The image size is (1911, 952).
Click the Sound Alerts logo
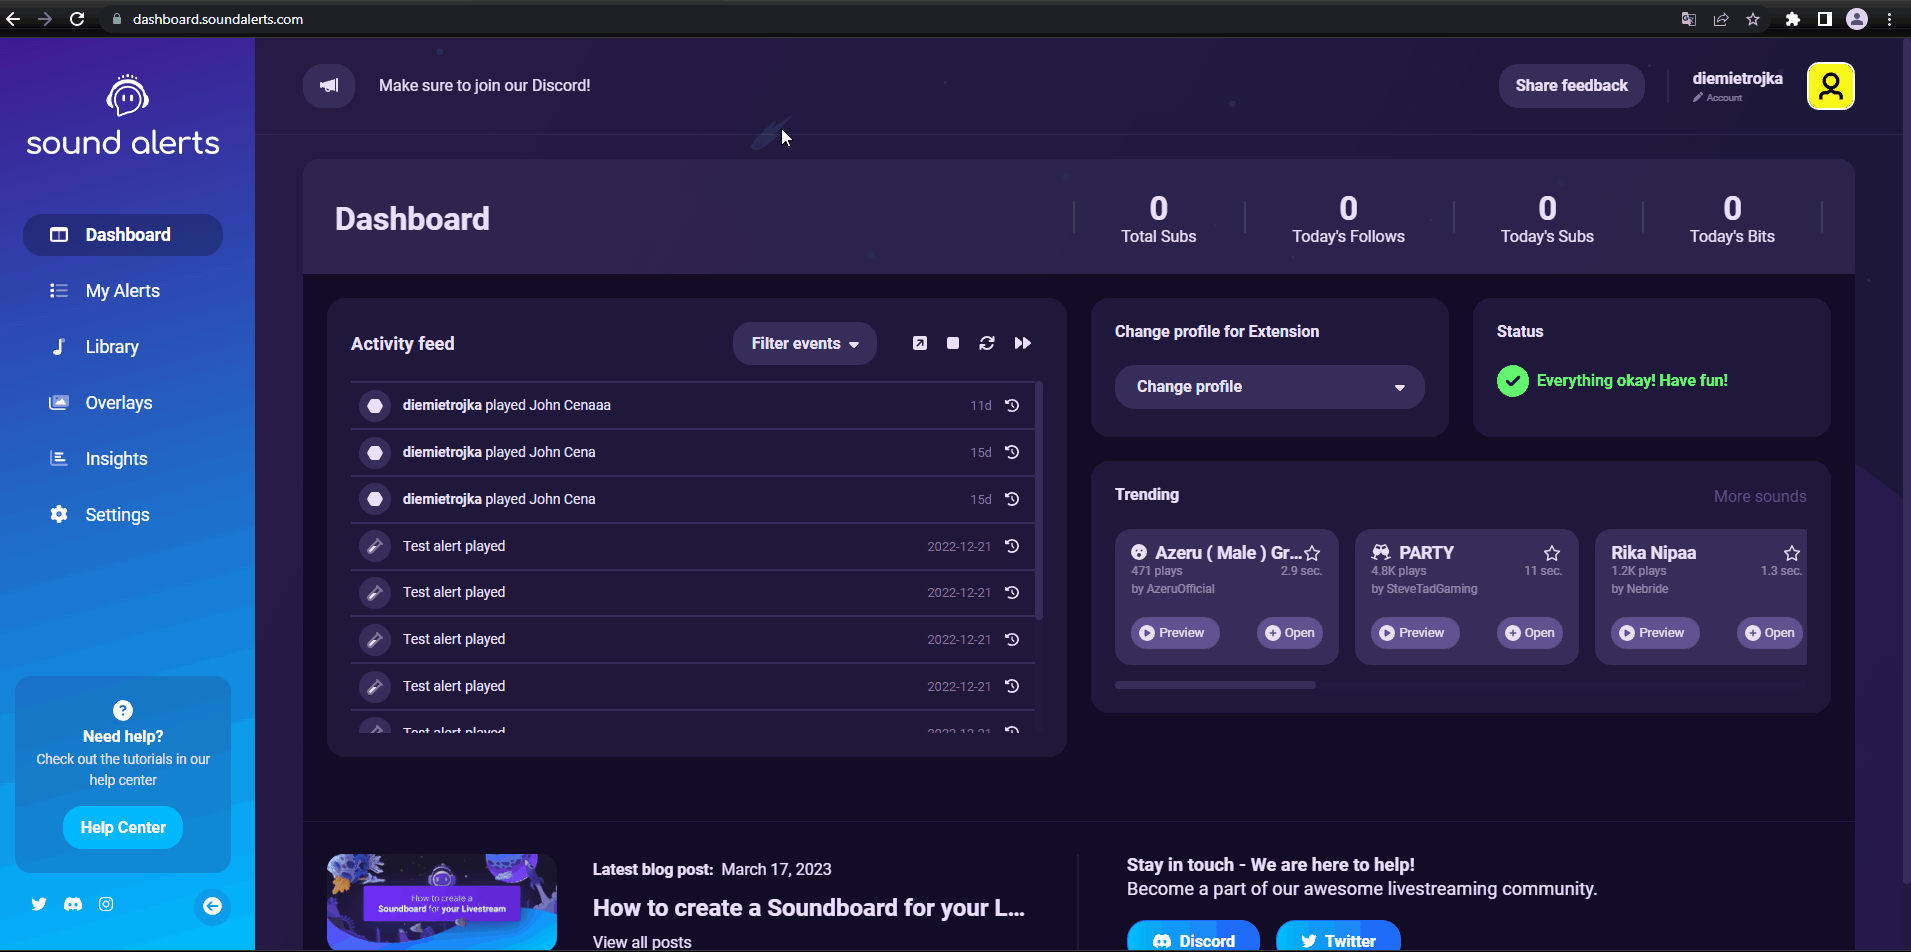coord(123,116)
